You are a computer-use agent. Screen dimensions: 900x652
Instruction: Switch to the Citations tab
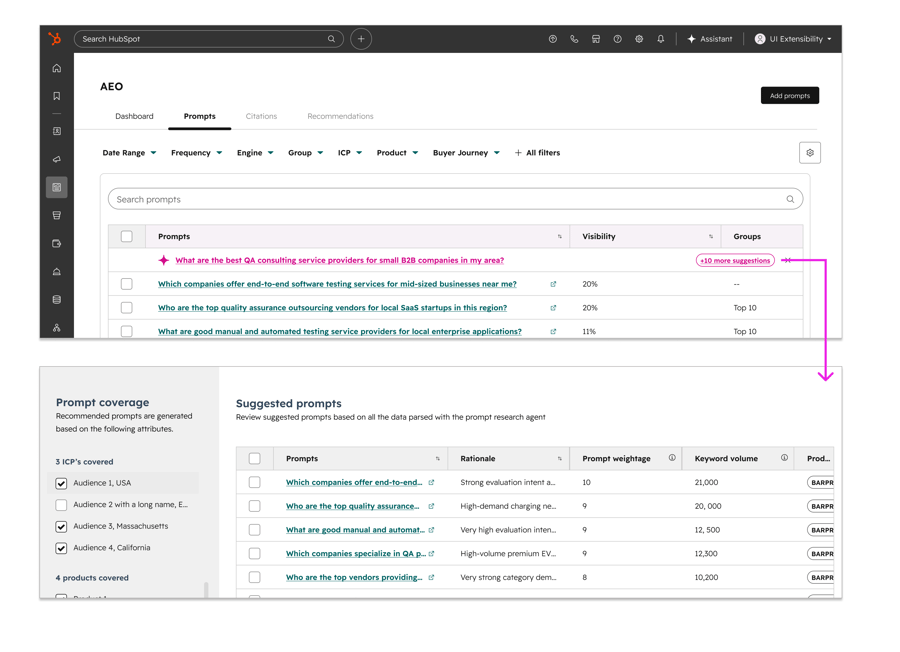261,116
